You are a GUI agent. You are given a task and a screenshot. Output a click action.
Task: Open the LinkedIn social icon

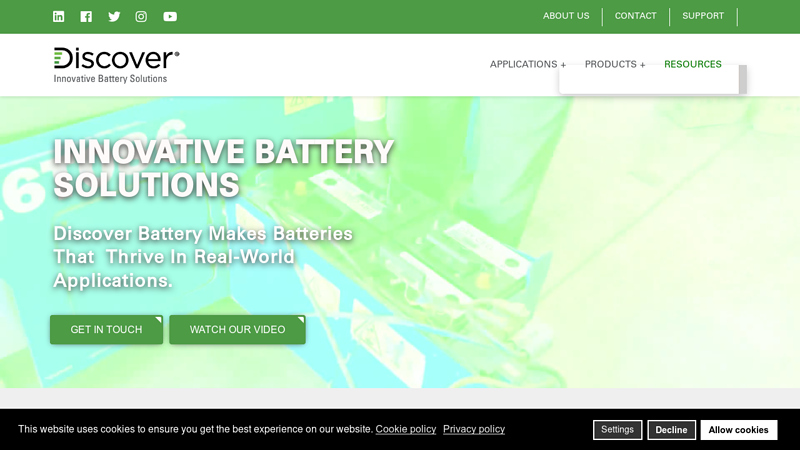point(59,16)
